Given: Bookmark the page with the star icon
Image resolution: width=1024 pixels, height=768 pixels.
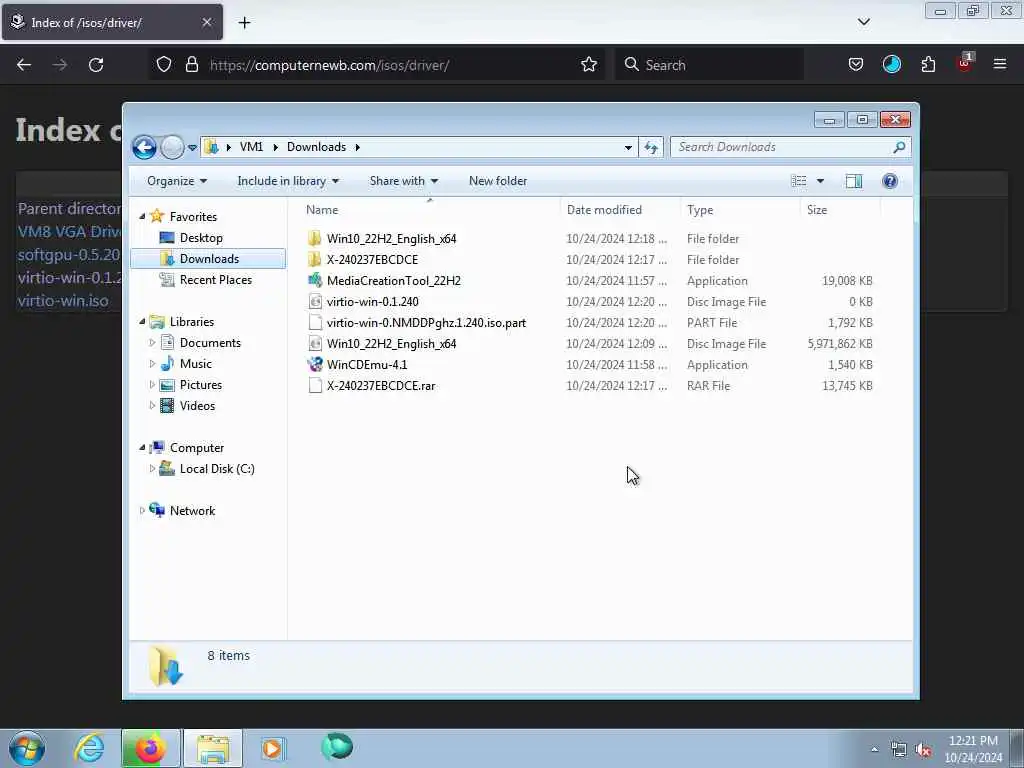Looking at the screenshot, I should 588,65.
